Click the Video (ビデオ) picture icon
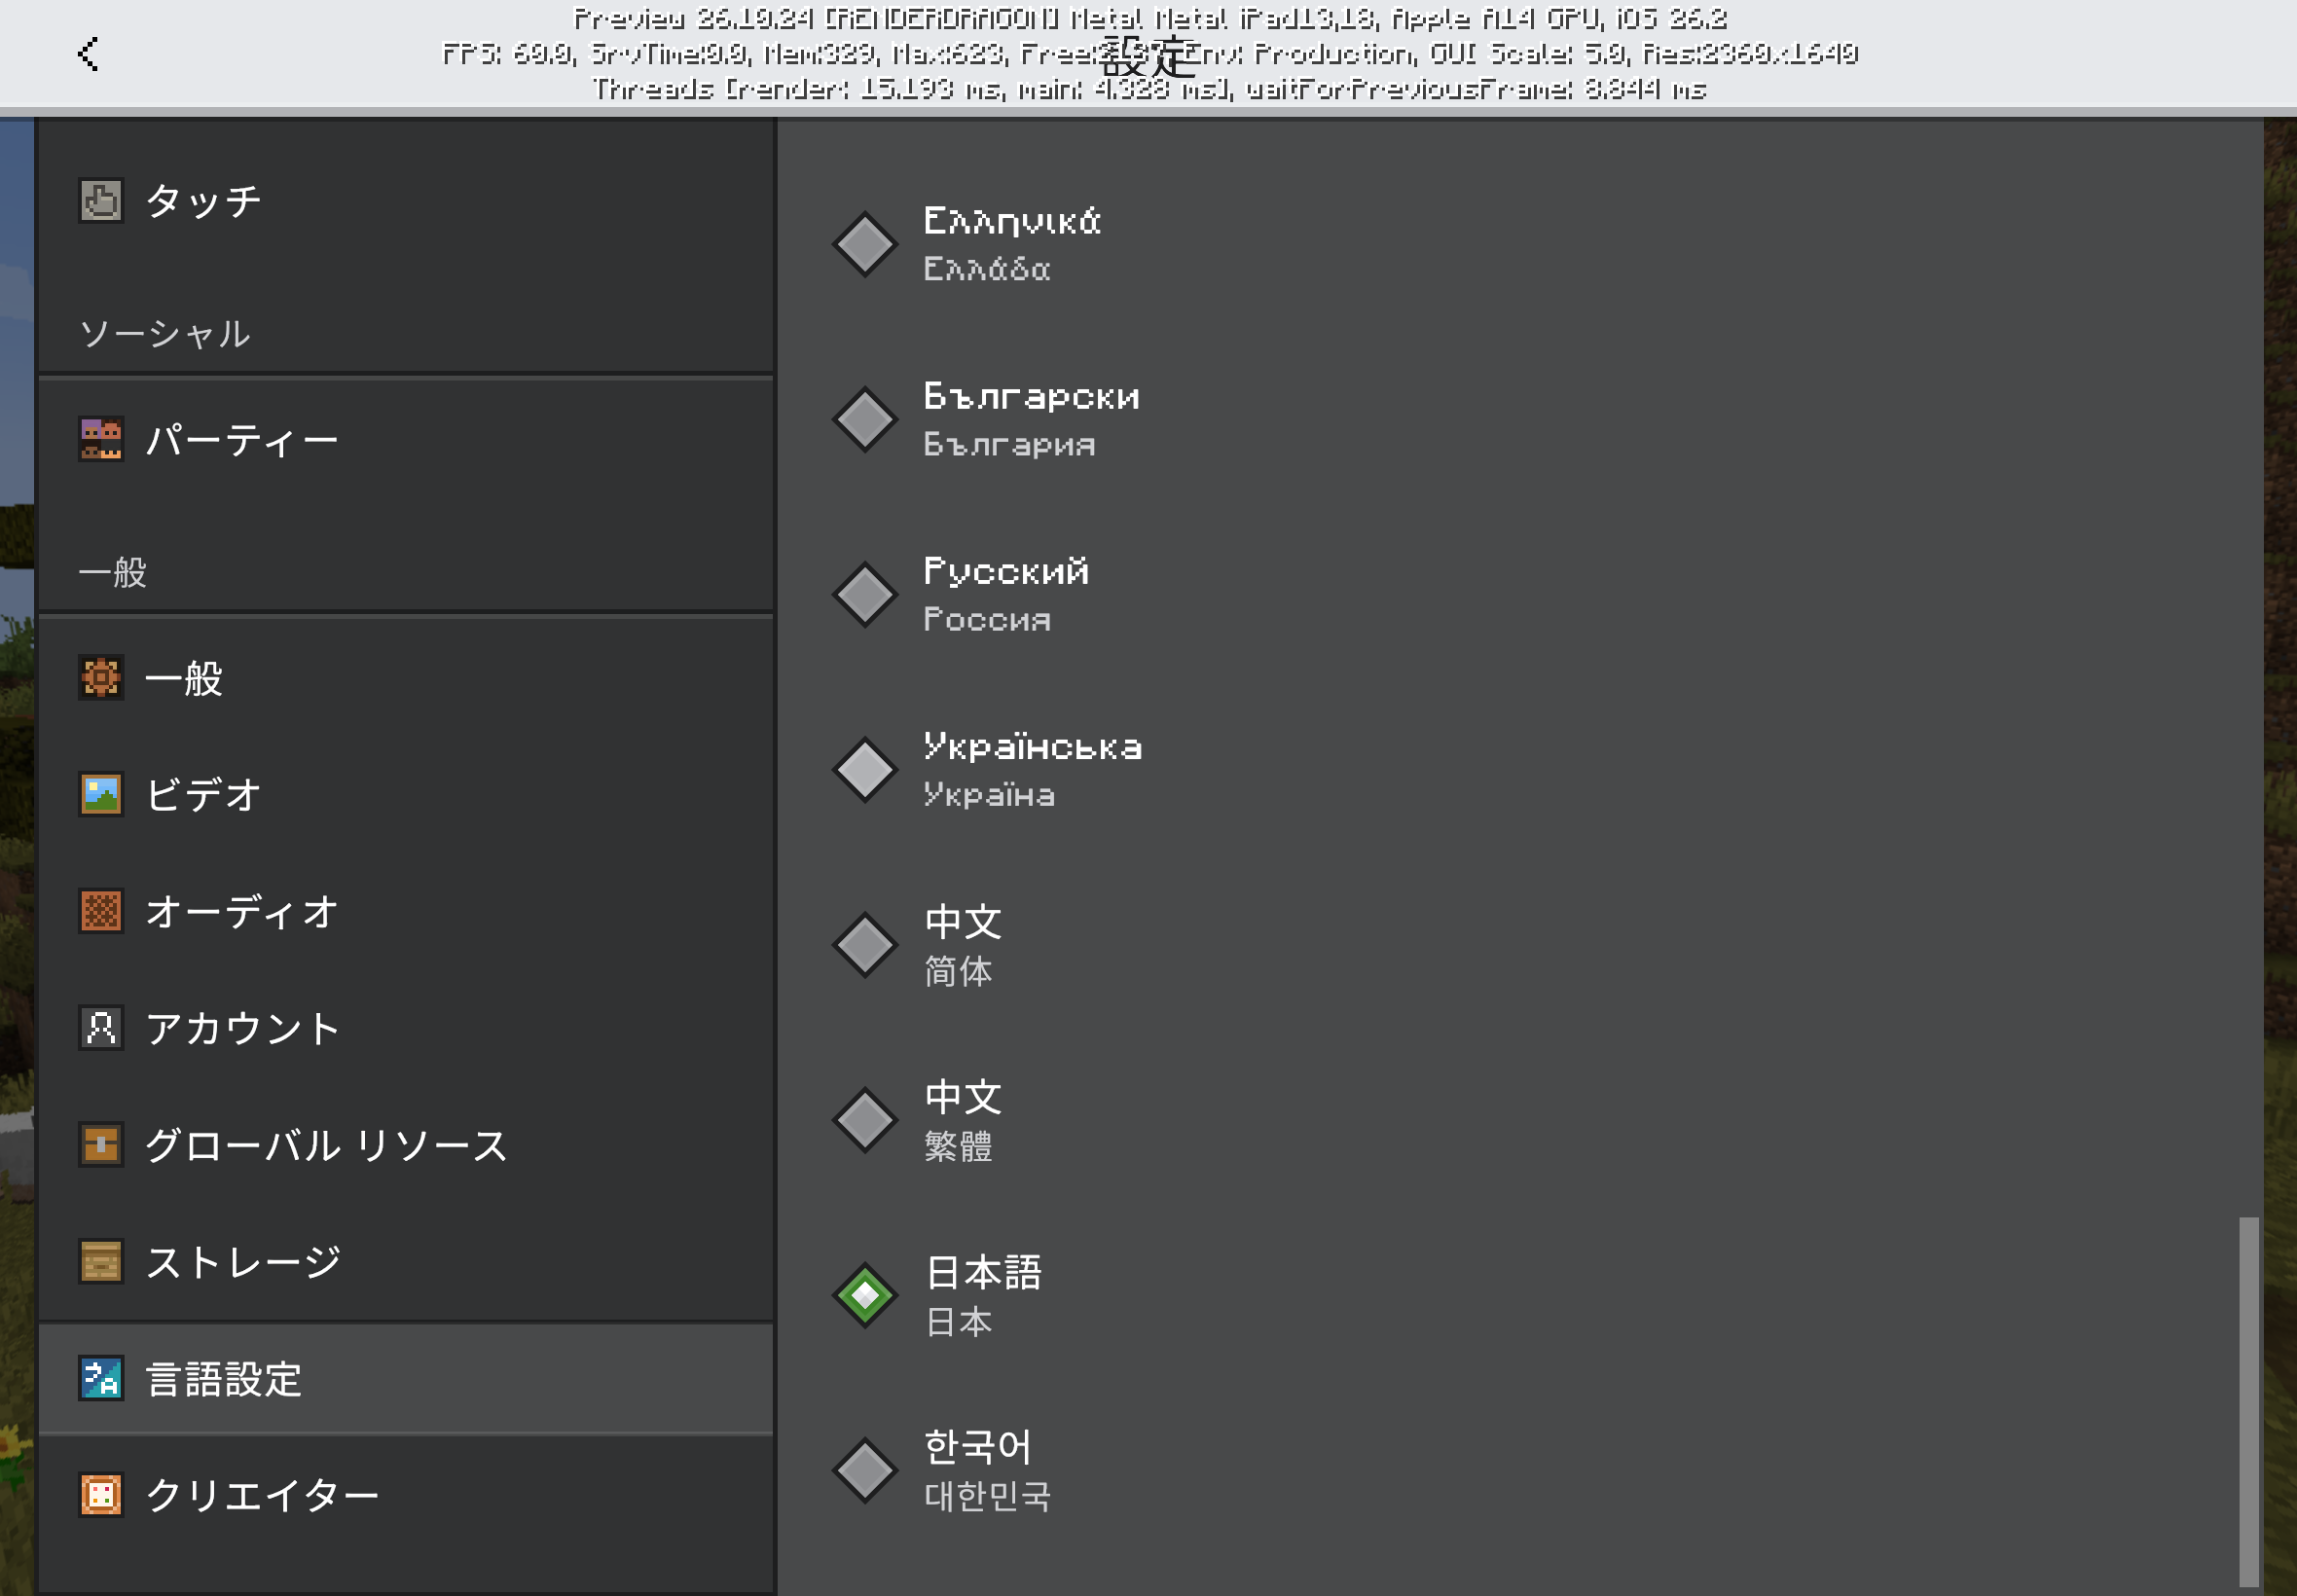 (101, 795)
